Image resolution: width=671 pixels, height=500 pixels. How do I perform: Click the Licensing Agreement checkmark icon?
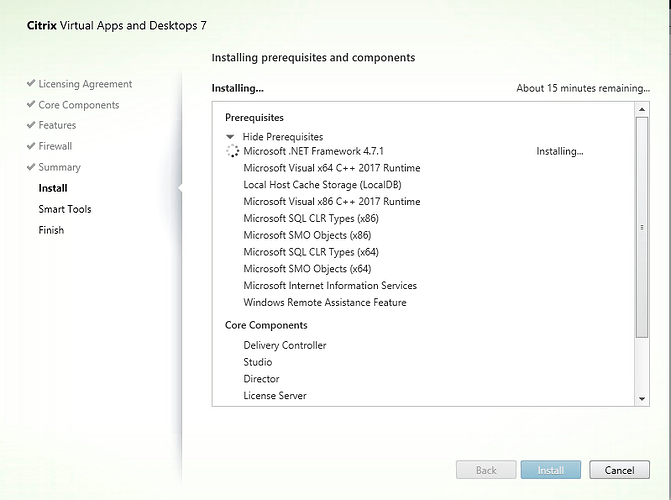click(x=31, y=84)
